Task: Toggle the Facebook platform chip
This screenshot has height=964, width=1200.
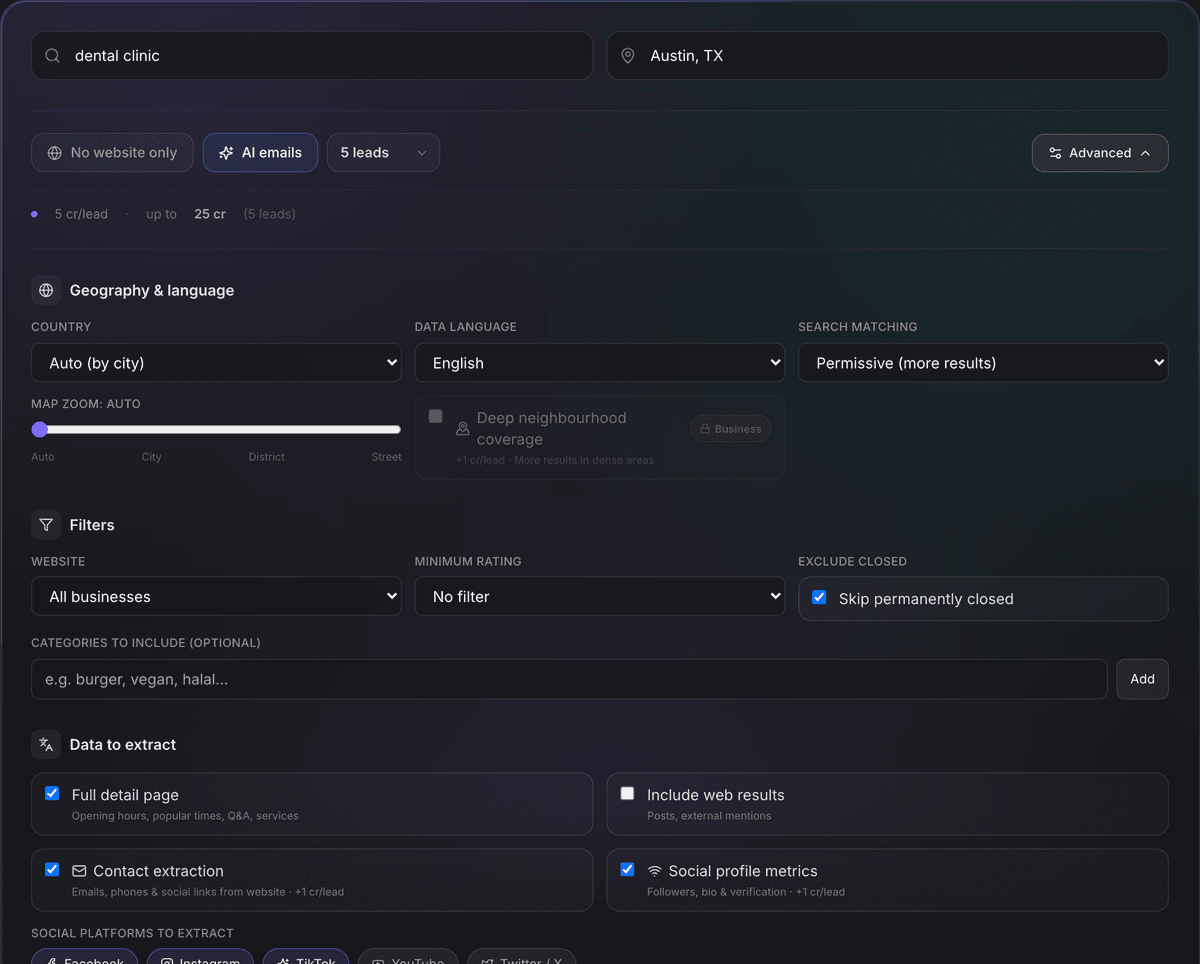Action: [x=85, y=957]
